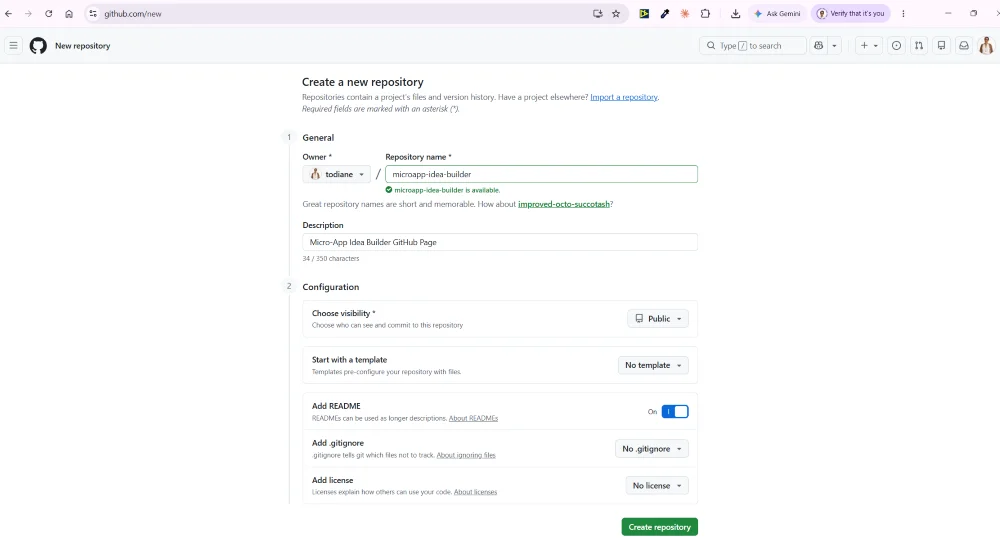
Task: Restore down the browser window
Action: [x=973, y=13]
